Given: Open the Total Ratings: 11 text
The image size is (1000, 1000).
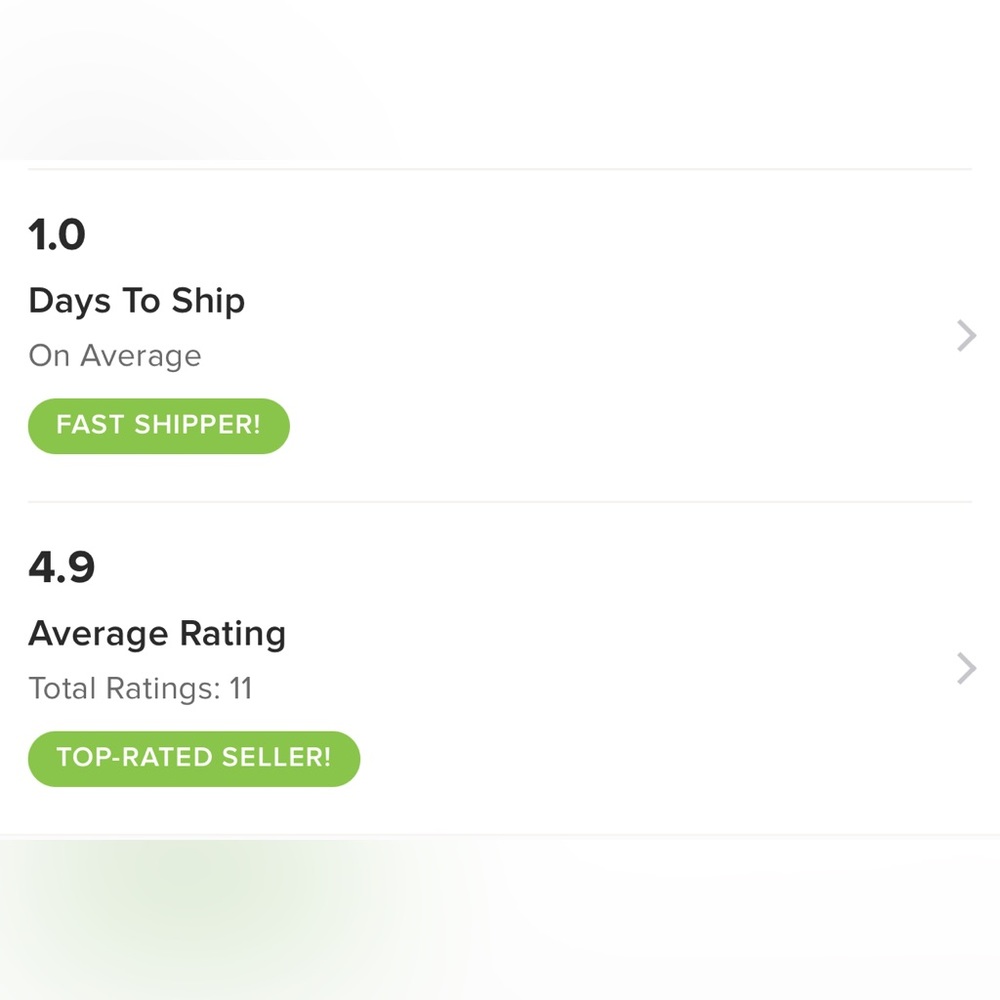Looking at the screenshot, I should pos(140,689).
